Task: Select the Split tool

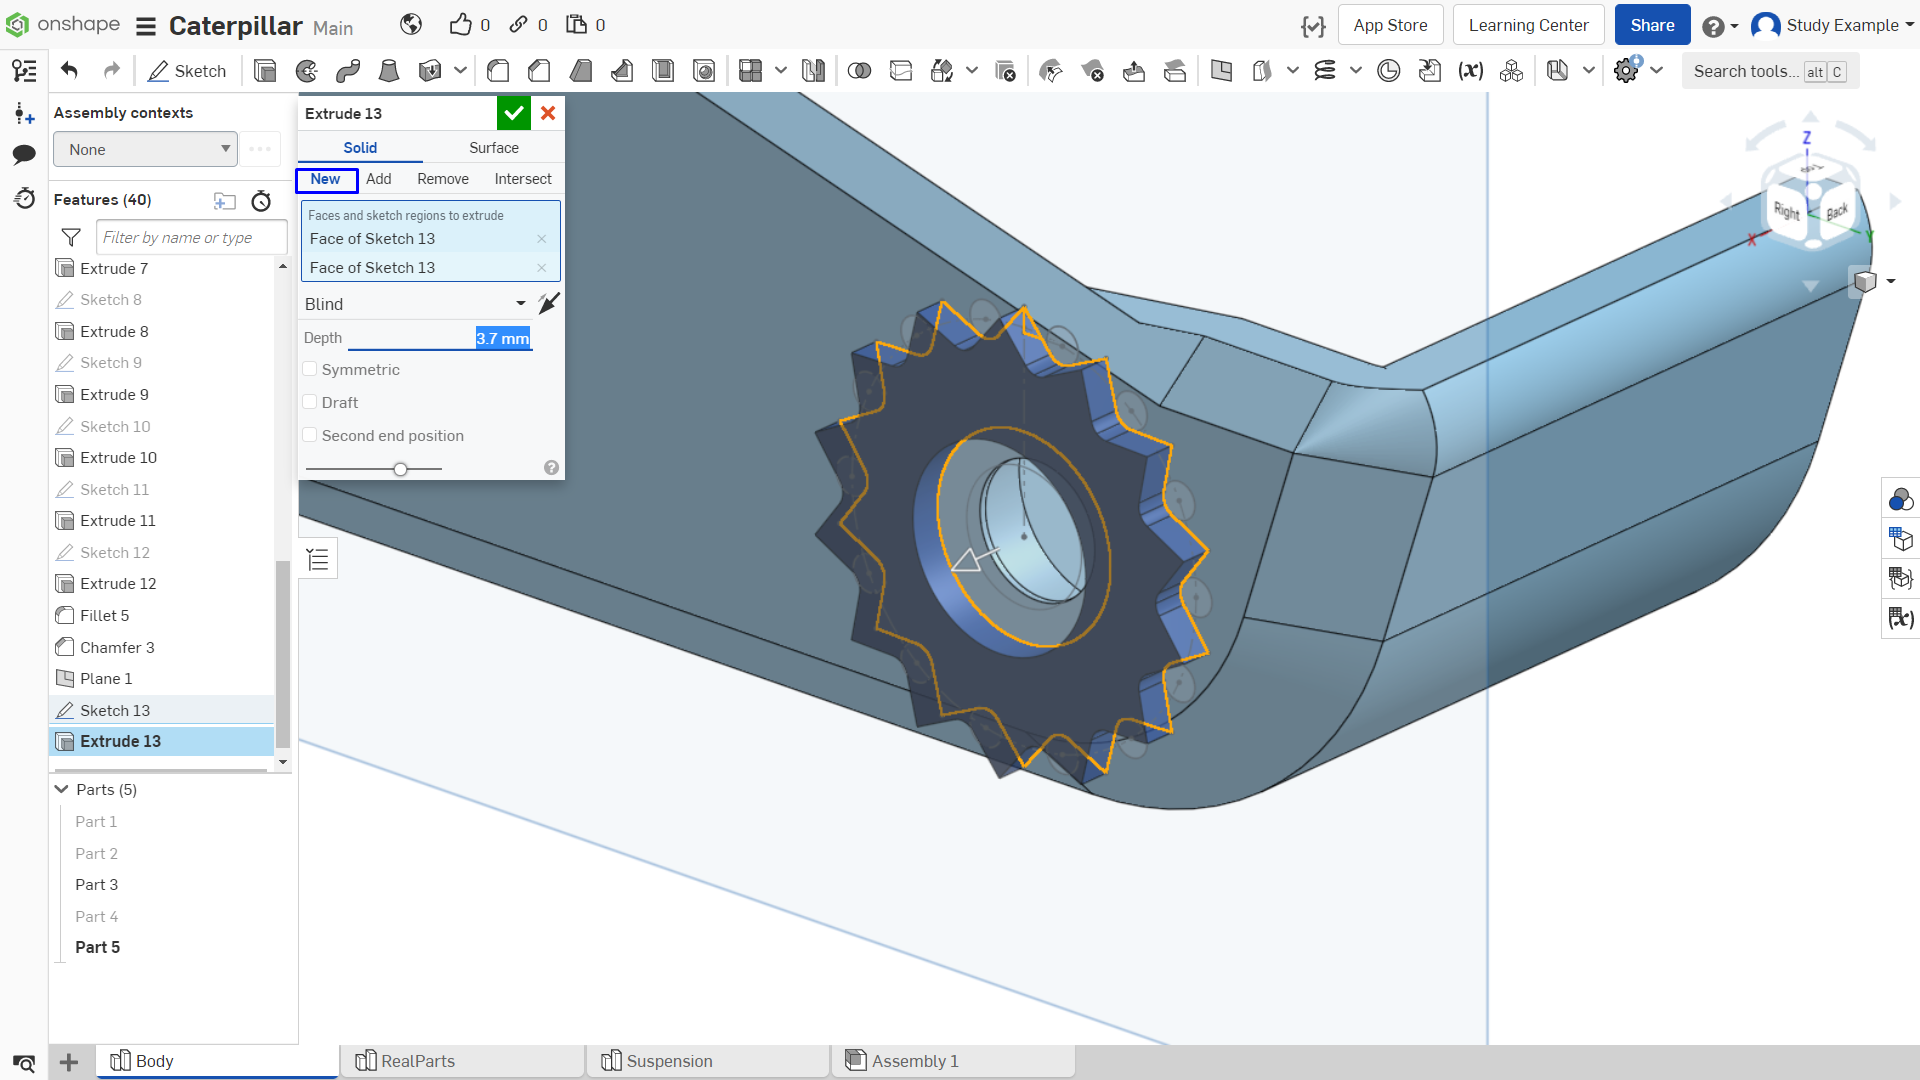Action: point(901,71)
